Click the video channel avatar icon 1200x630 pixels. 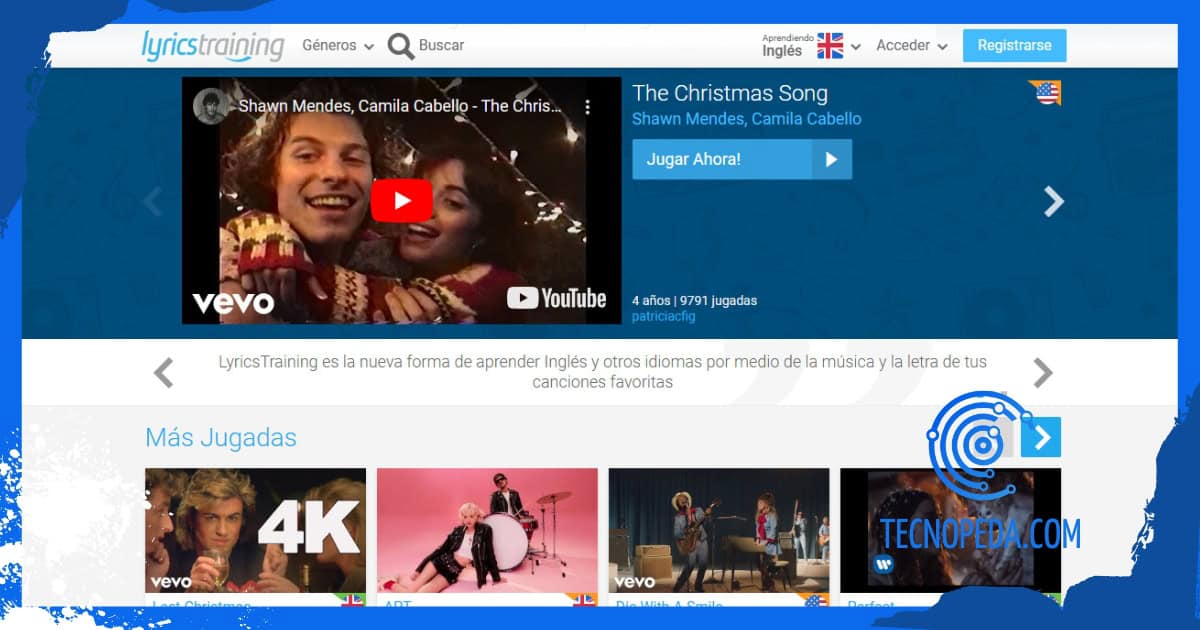[210, 106]
